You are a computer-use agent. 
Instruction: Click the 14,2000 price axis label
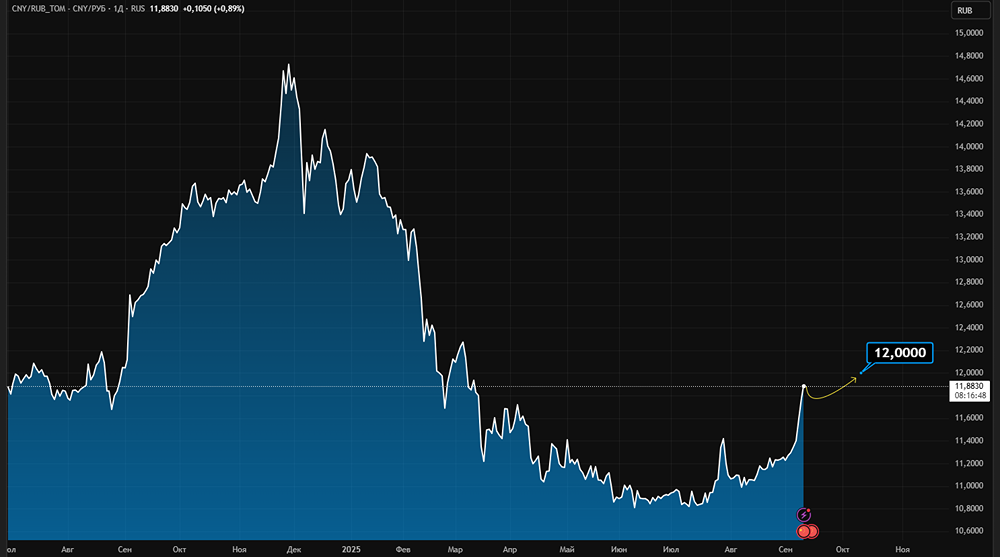coord(969,124)
